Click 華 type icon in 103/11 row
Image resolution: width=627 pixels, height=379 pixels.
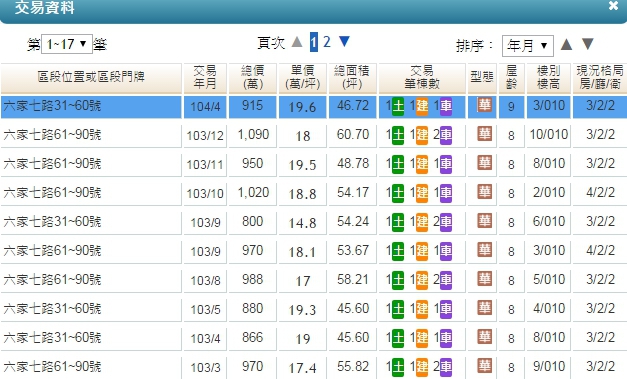(484, 163)
